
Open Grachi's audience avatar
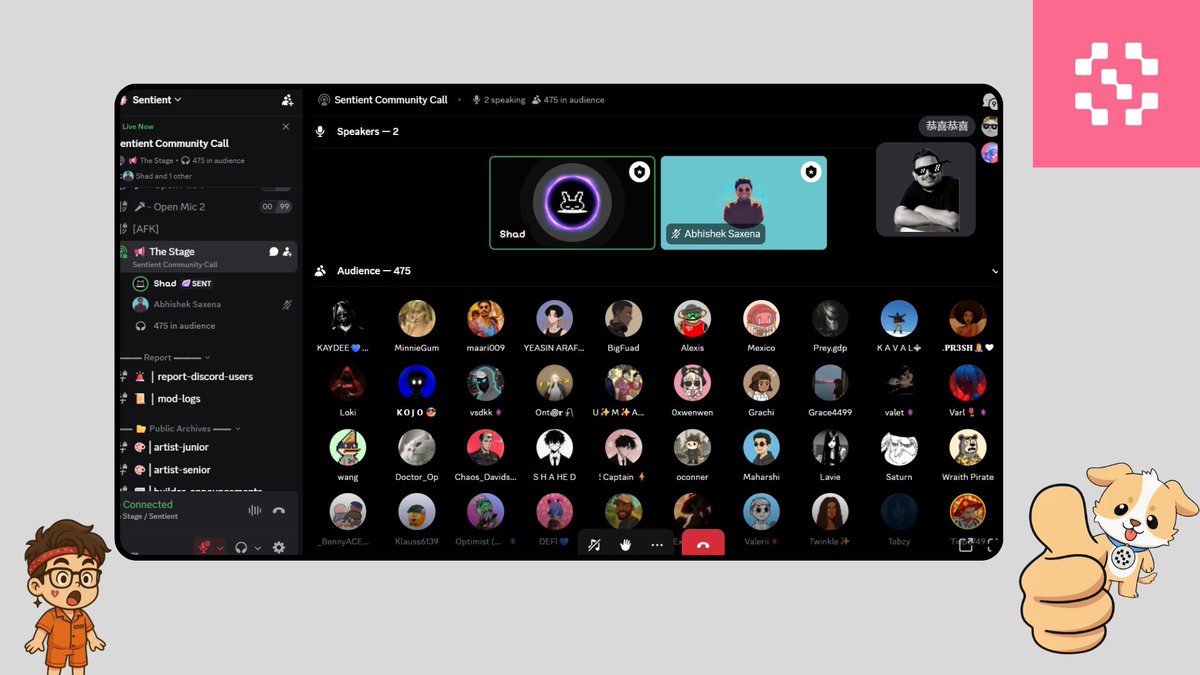(761, 383)
